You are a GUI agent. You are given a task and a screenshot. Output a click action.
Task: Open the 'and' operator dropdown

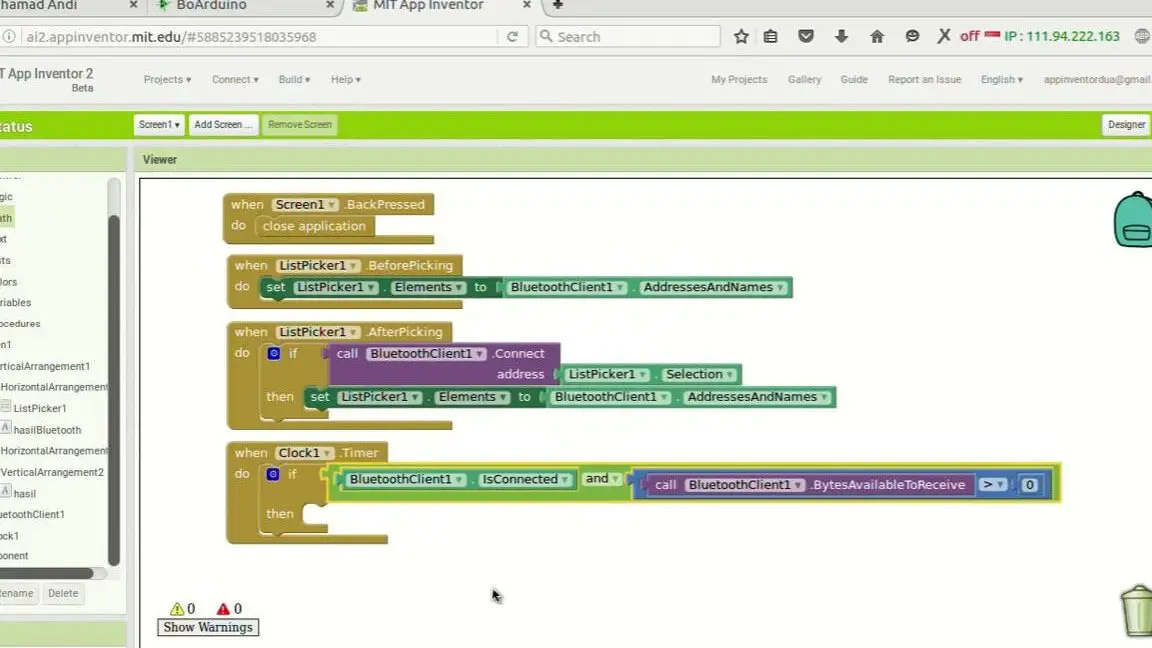pyautogui.click(x=602, y=478)
